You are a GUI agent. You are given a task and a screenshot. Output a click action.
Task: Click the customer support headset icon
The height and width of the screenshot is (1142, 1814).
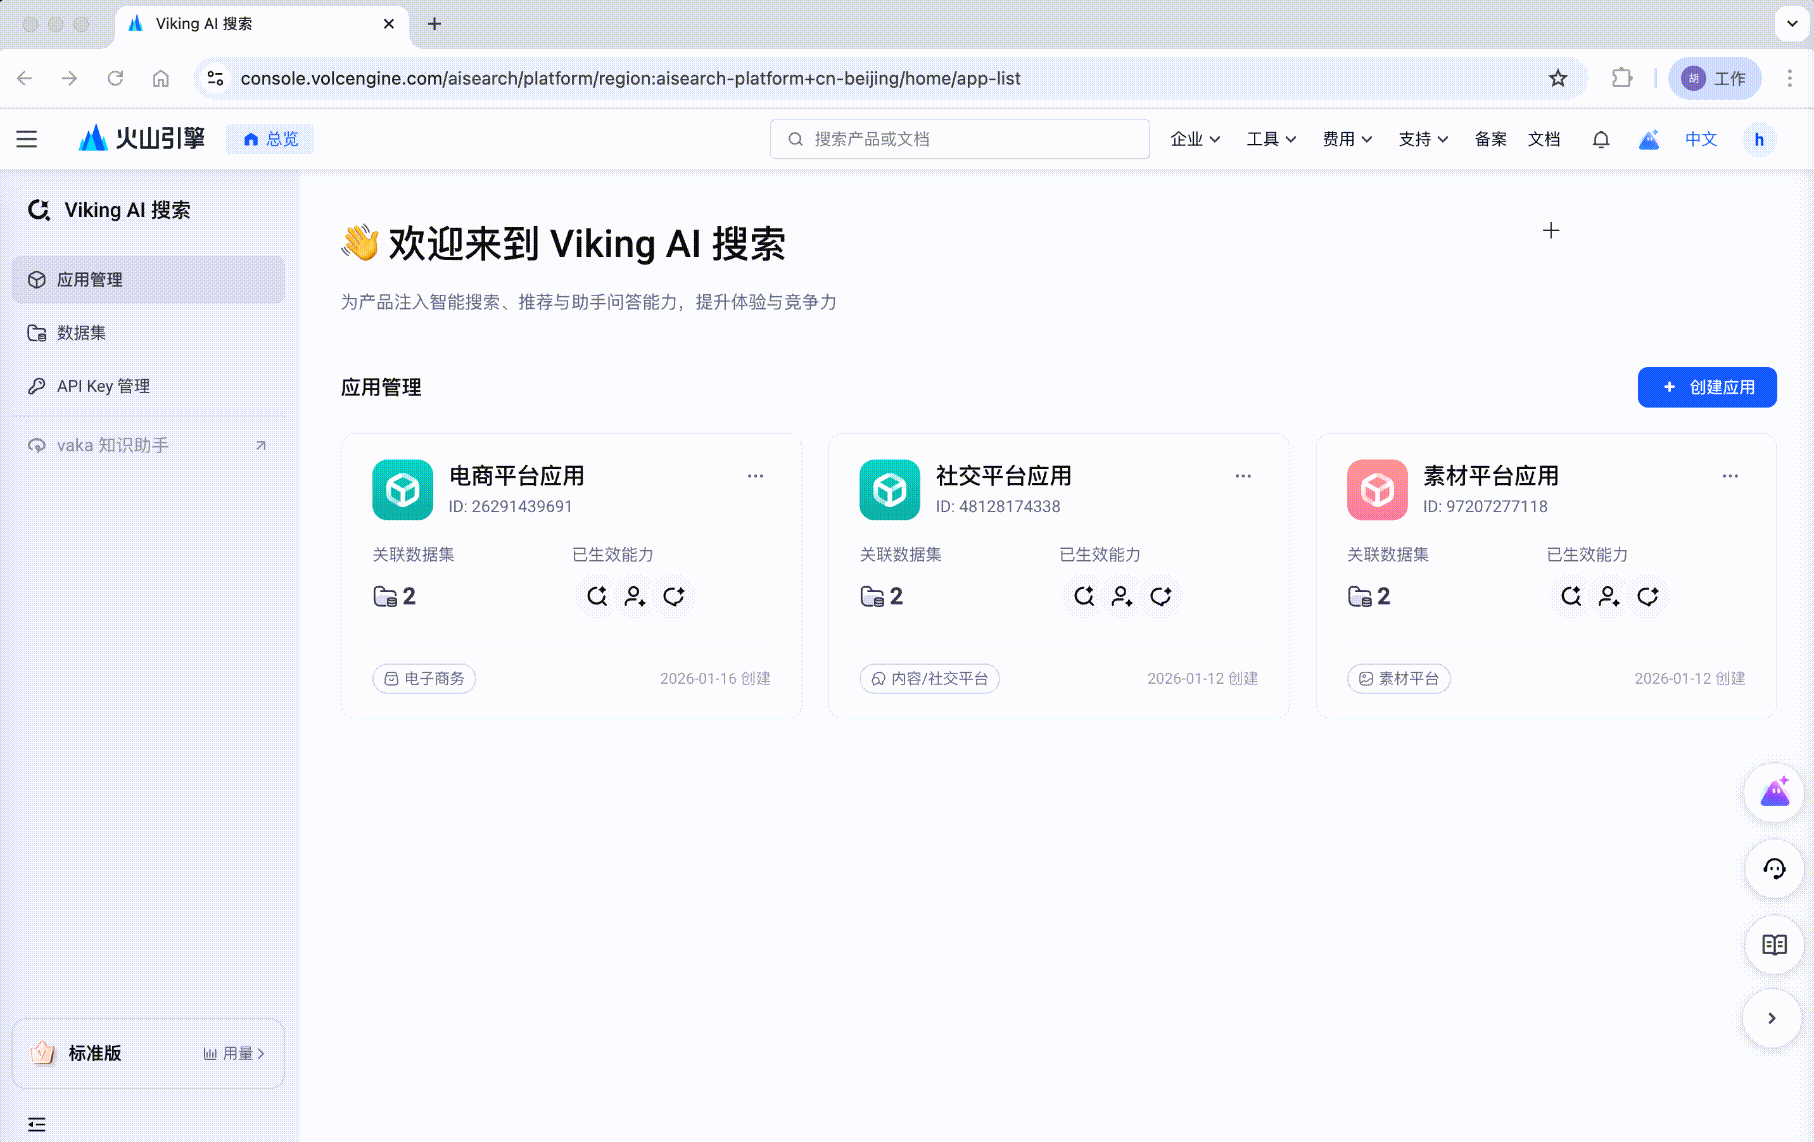click(x=1774, y=869)
